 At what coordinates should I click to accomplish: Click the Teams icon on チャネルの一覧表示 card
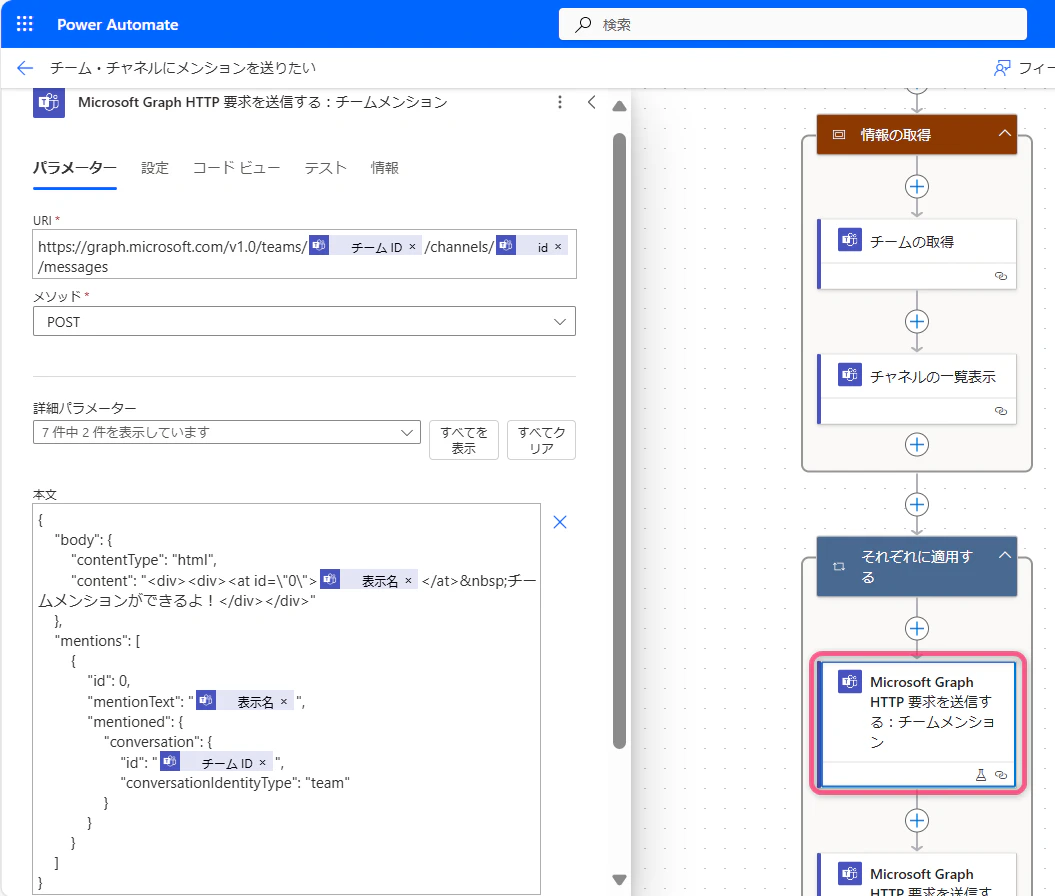[850, 374]
